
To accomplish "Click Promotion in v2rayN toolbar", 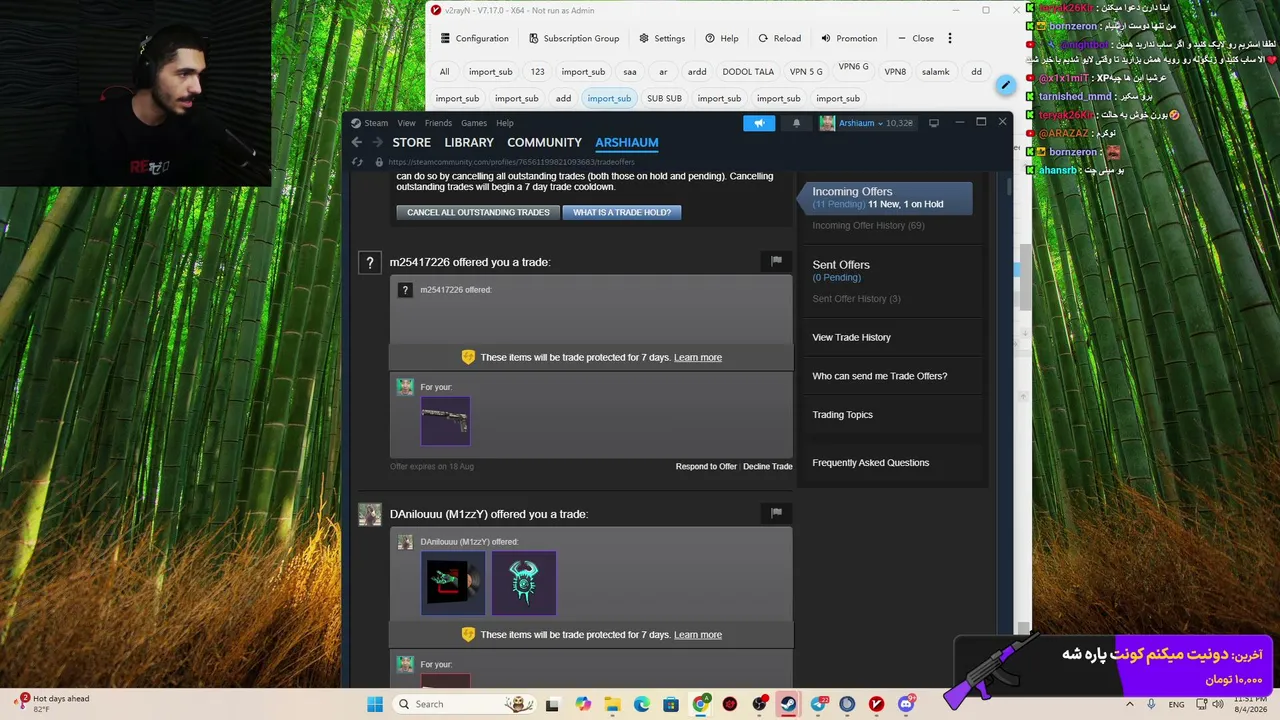I will [x=849, y=38].
